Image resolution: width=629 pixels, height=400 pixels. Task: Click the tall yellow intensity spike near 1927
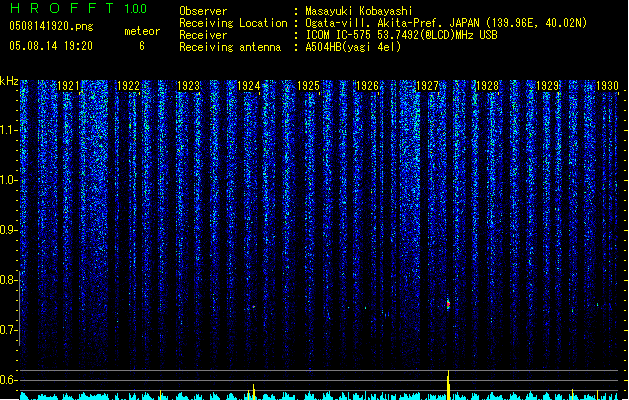click(x=448, y=385)
